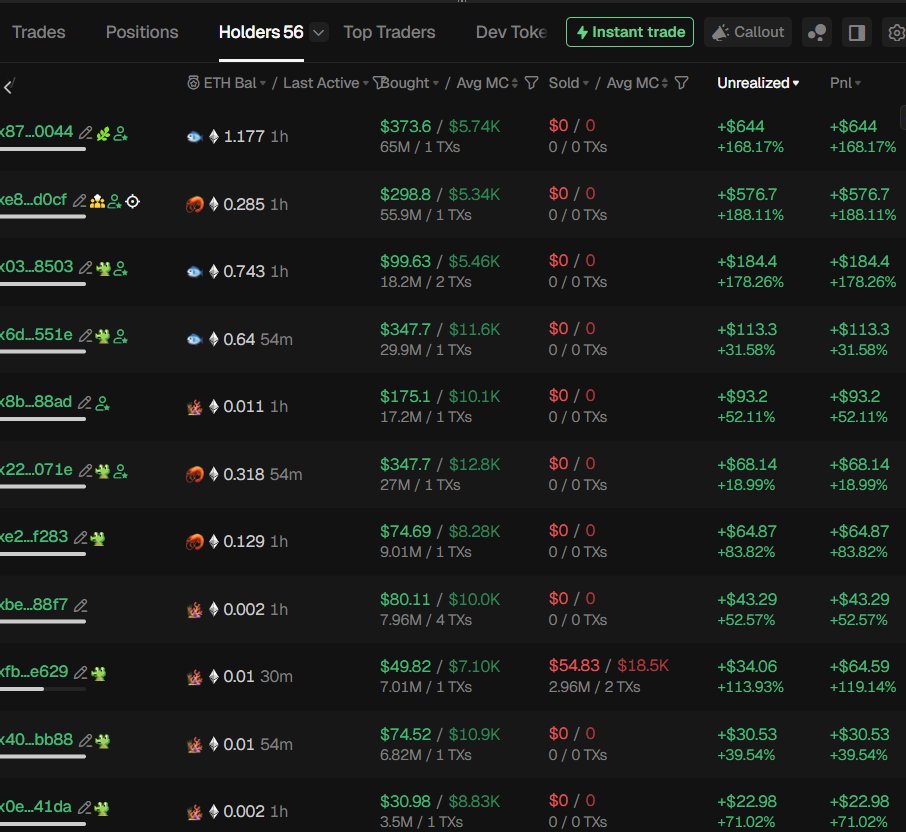Open settings gear at top right
Screen dimensions: 906x832
pos(896,32)
